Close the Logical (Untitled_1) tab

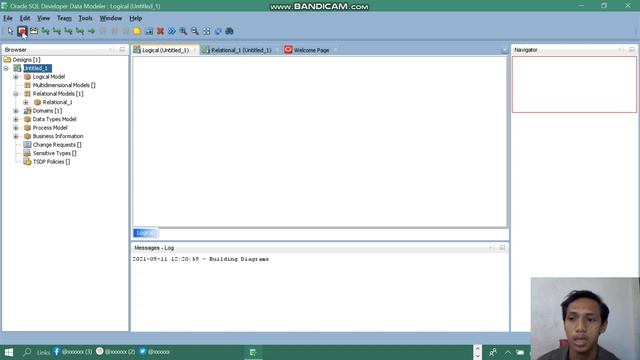pos(194,50)
